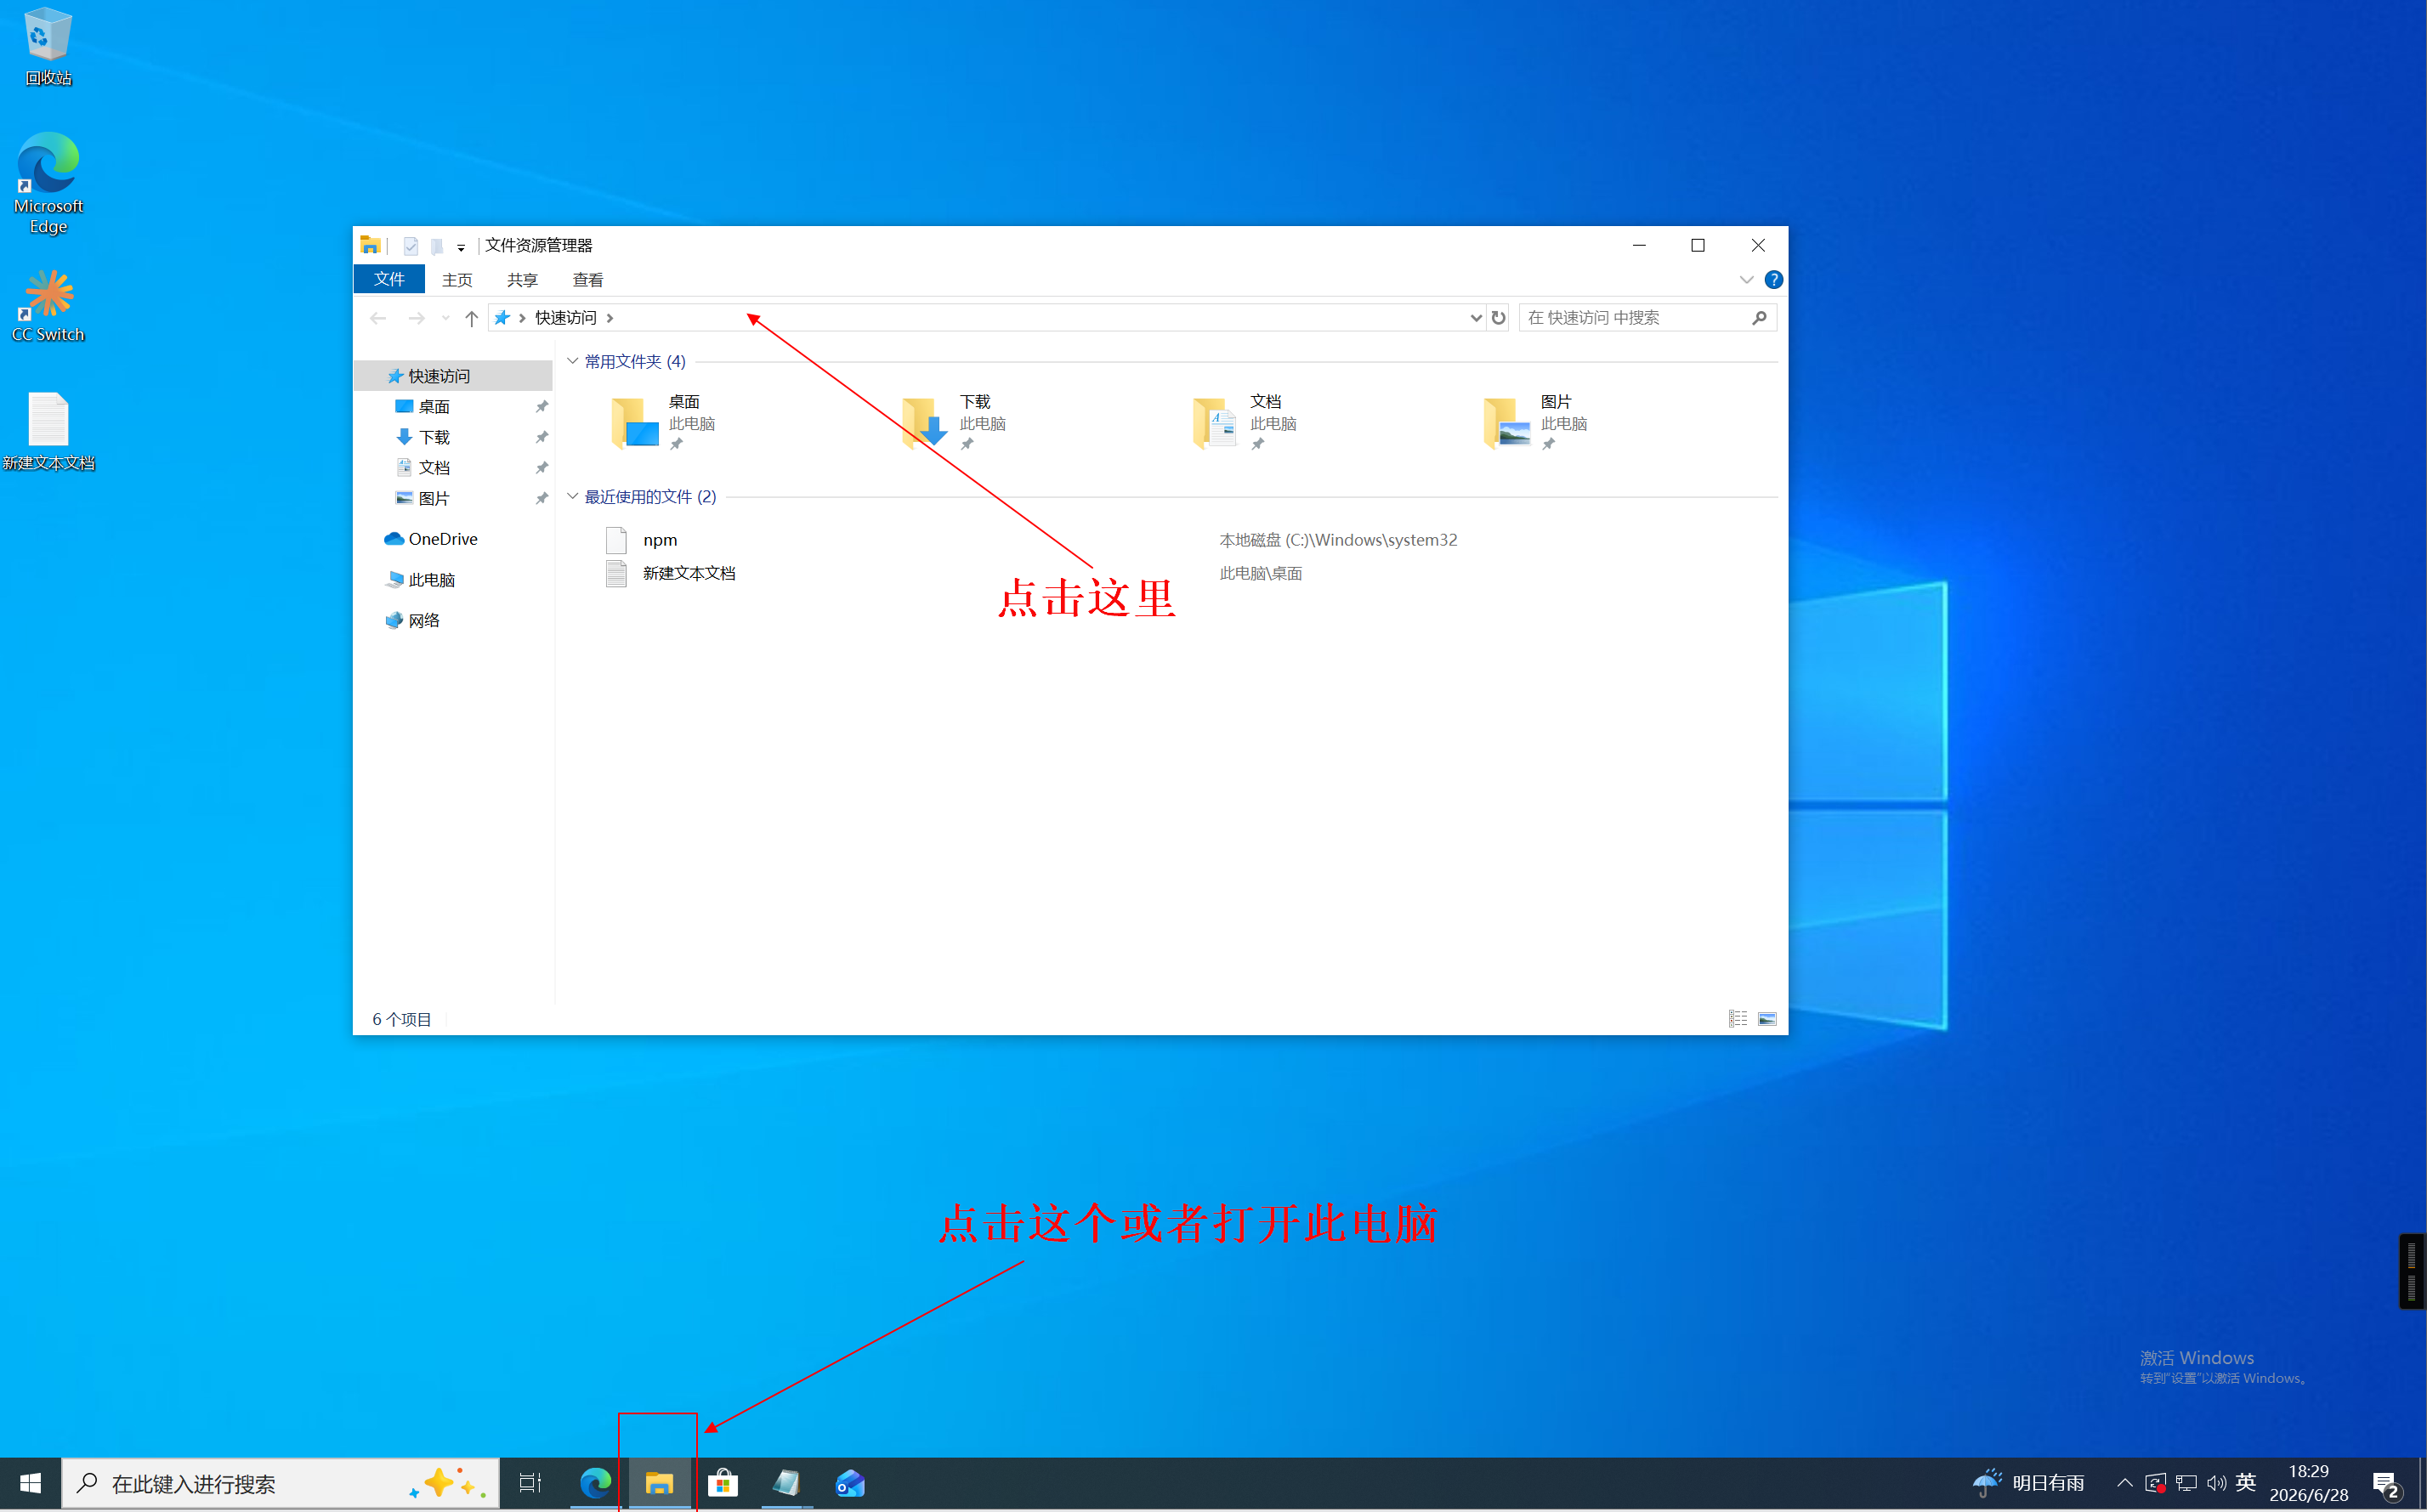Click the Back navigation arrow
Screen dimensions: 2427x1512
[x=378, y=318]
